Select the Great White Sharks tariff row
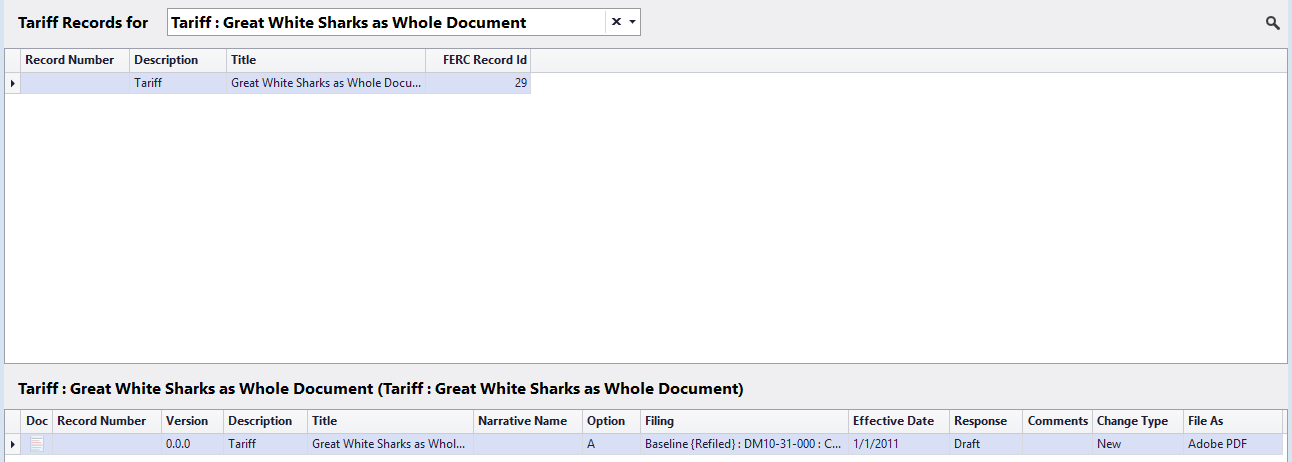 (x=276, y=84)
